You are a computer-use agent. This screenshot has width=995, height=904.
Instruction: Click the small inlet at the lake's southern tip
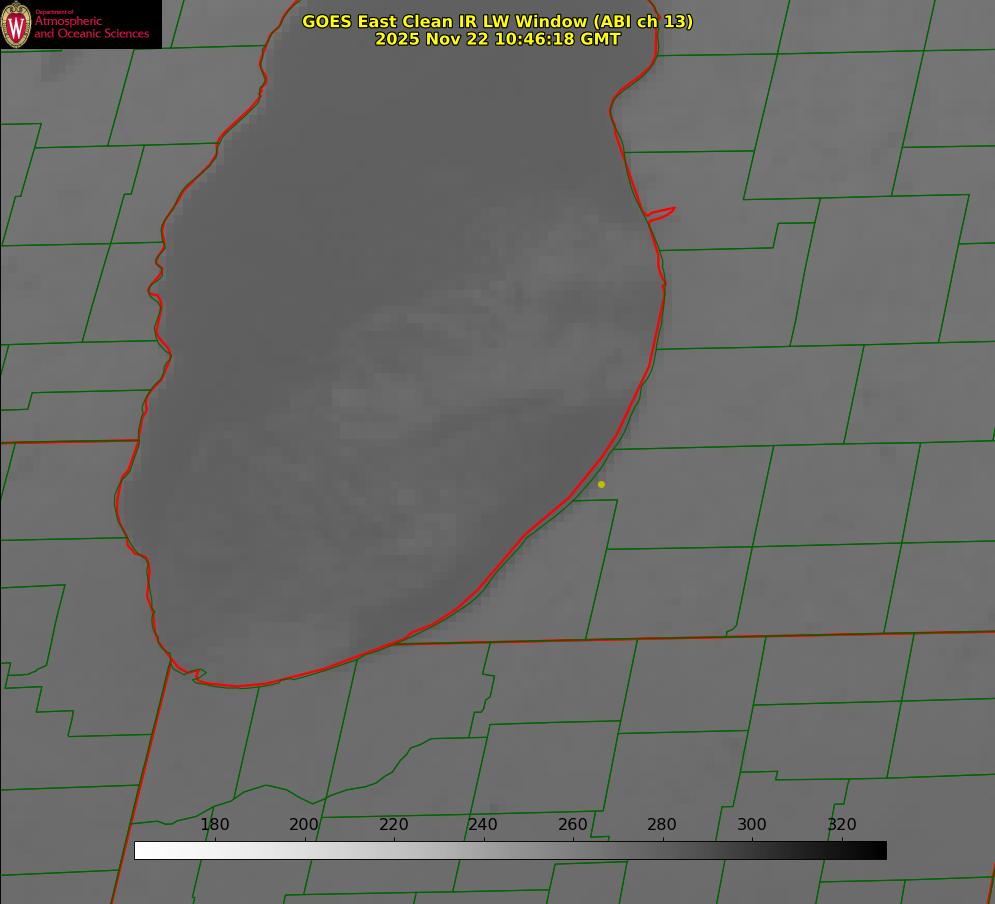click(x=198, y=675)
